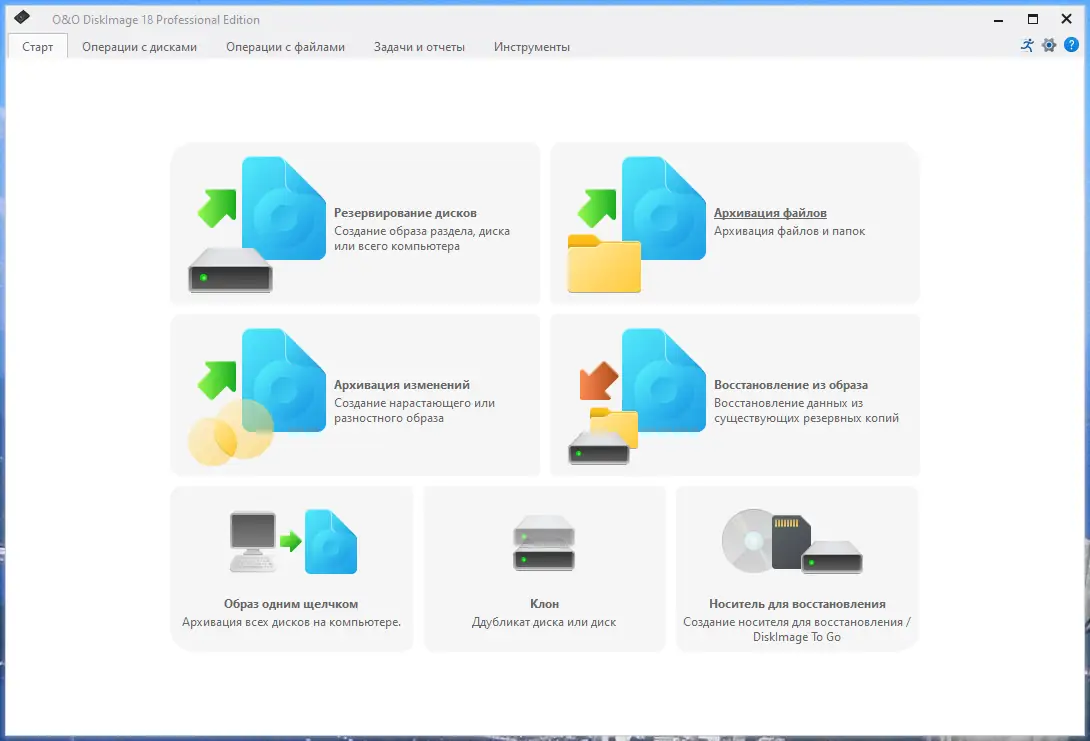This screenshot has height=741, width=1090.
Task: Open help using the question mark icon
Action: (1071, 45)
